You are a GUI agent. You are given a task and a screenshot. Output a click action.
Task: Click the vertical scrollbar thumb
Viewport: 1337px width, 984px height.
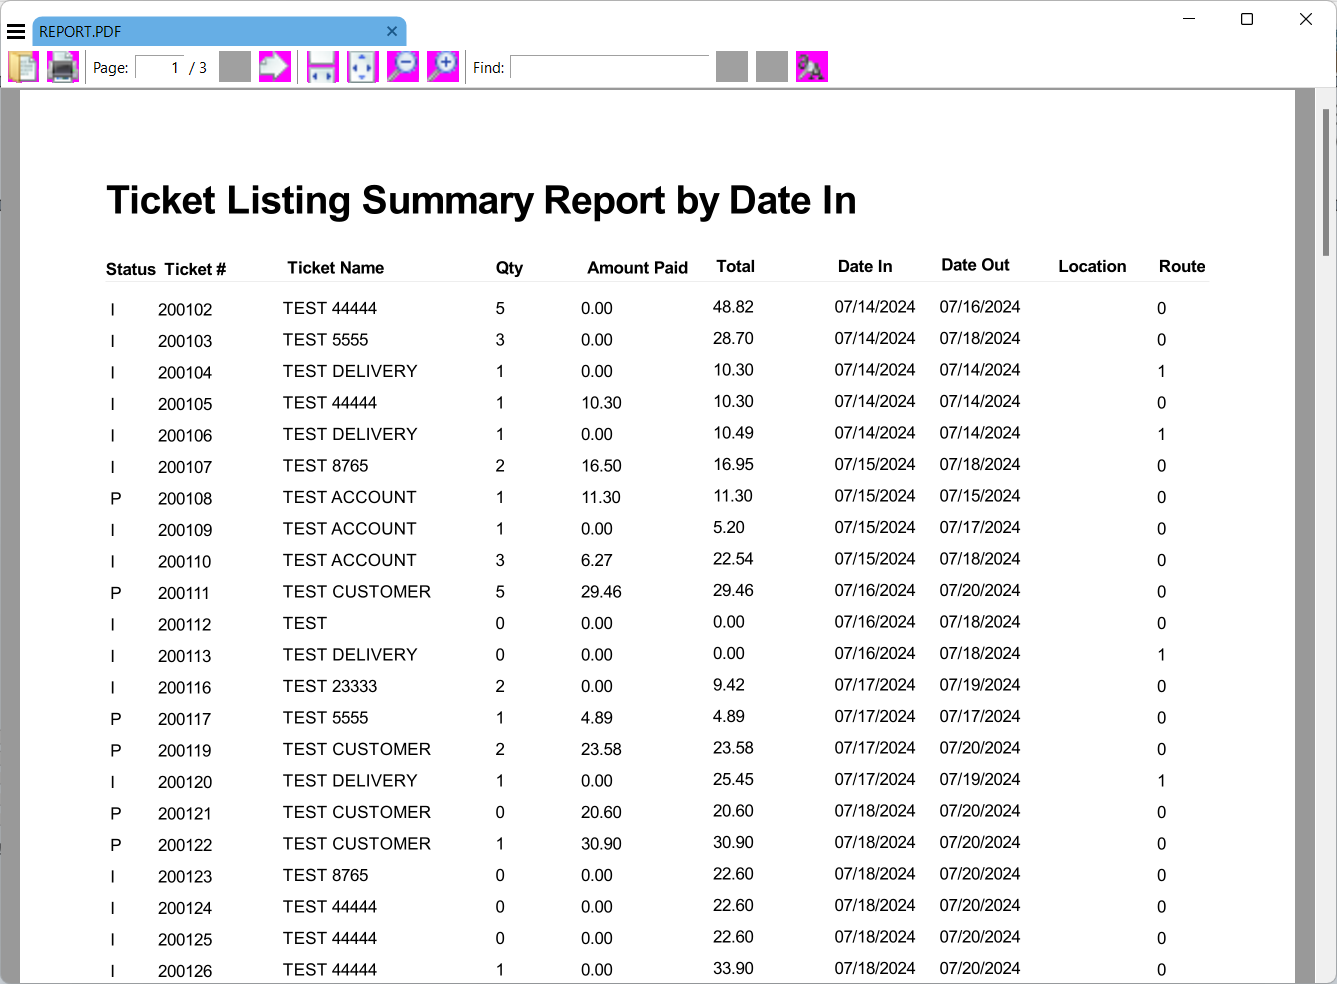coord(1326,182)
